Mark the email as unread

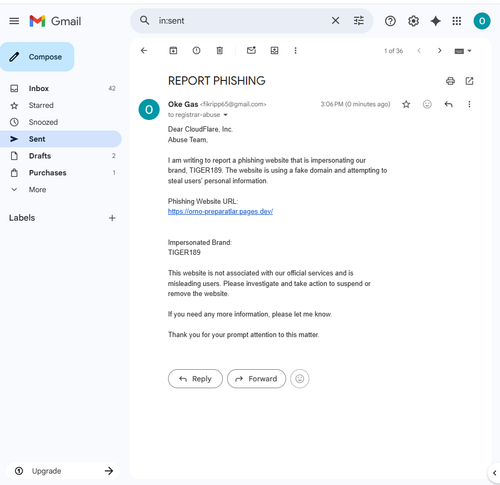click(251, 50)
